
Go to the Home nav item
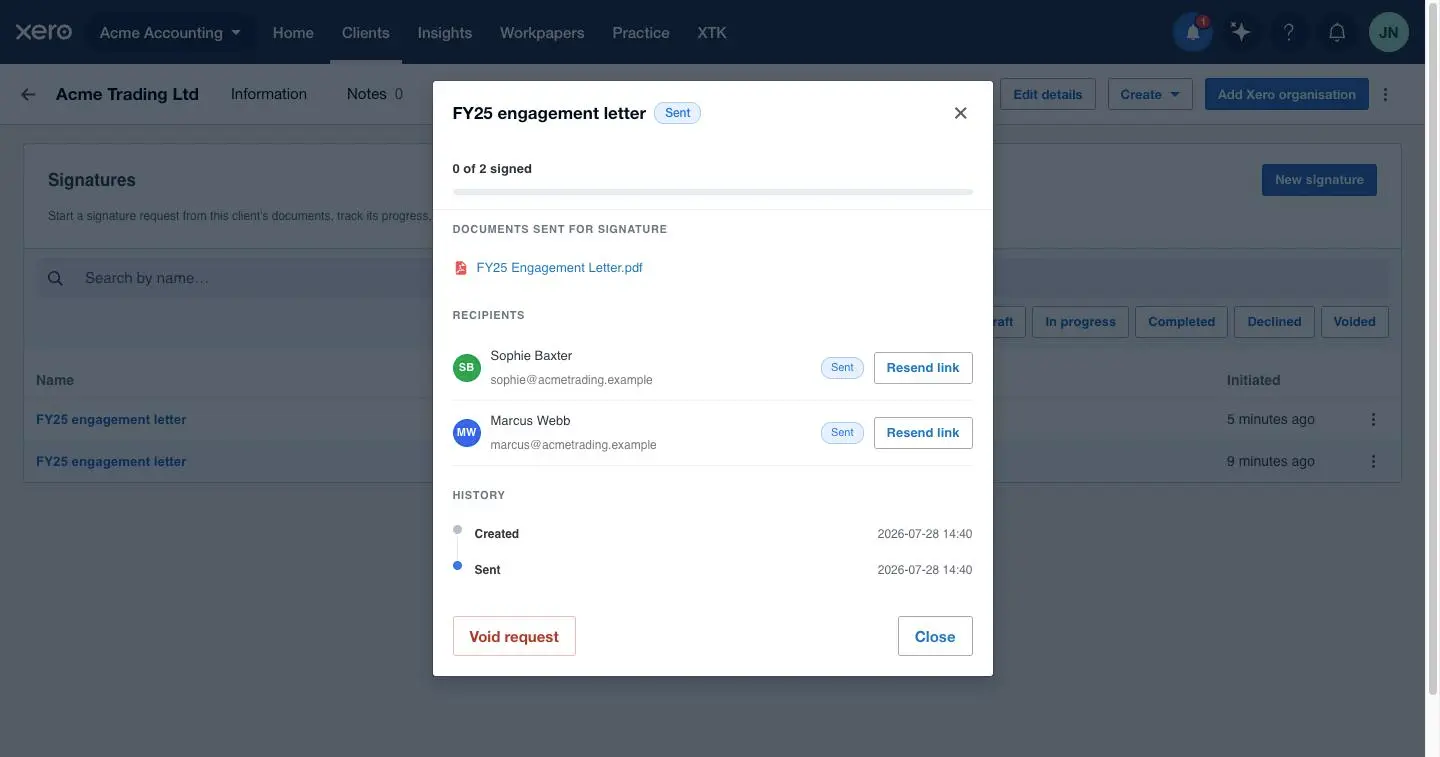tap(293, 32)
